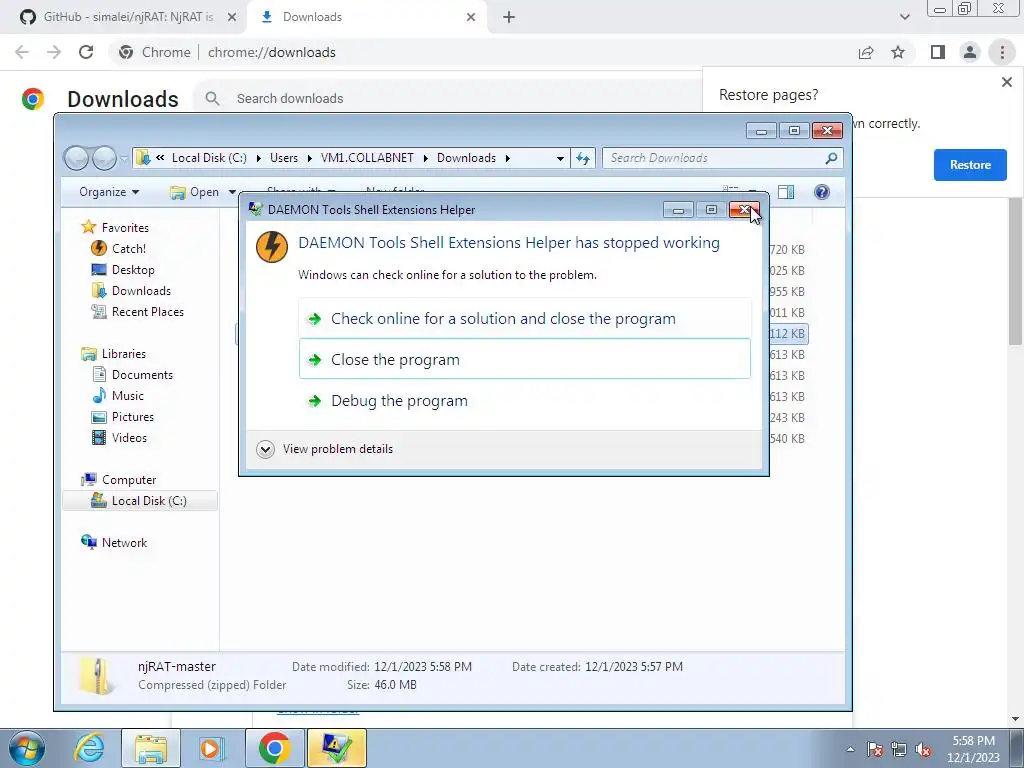1024x768 pixels.
Task: Expand View problem details
Action: coord(325,449)
